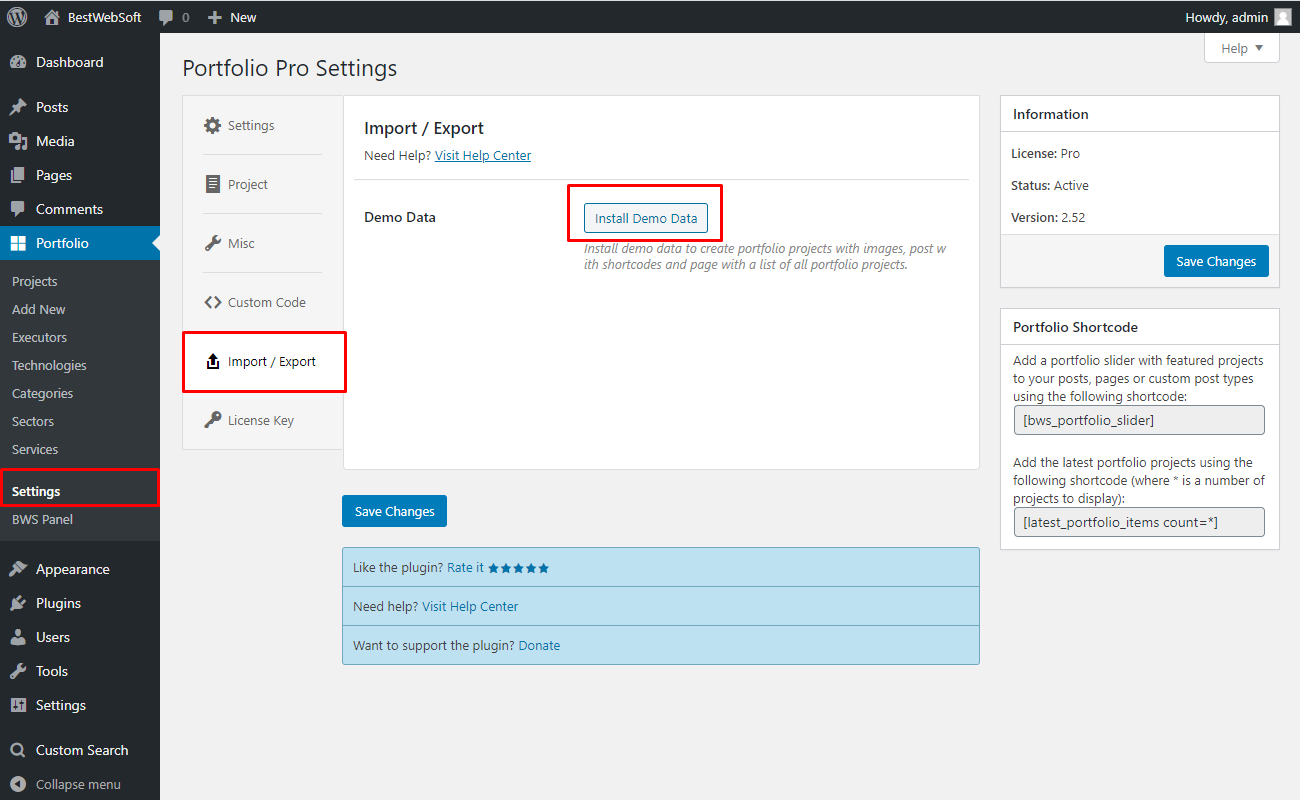
Task: Open Visit Help Center link in blue box
Action: tap(470, 606)
